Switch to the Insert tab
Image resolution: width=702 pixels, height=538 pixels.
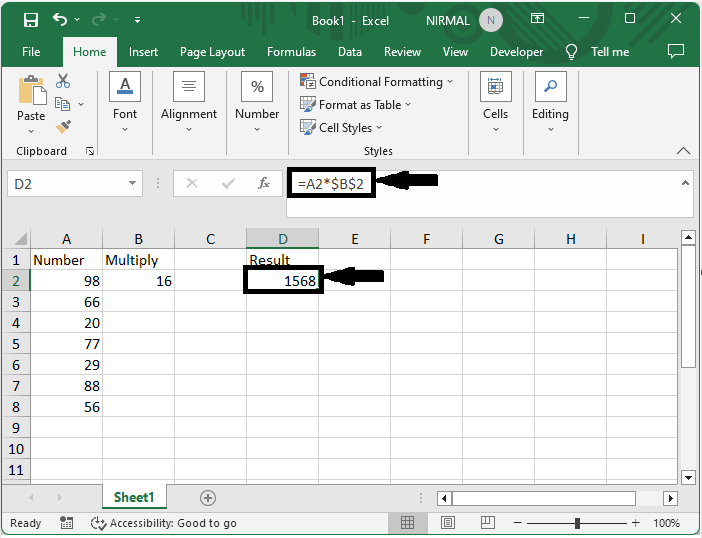point(143,52)
